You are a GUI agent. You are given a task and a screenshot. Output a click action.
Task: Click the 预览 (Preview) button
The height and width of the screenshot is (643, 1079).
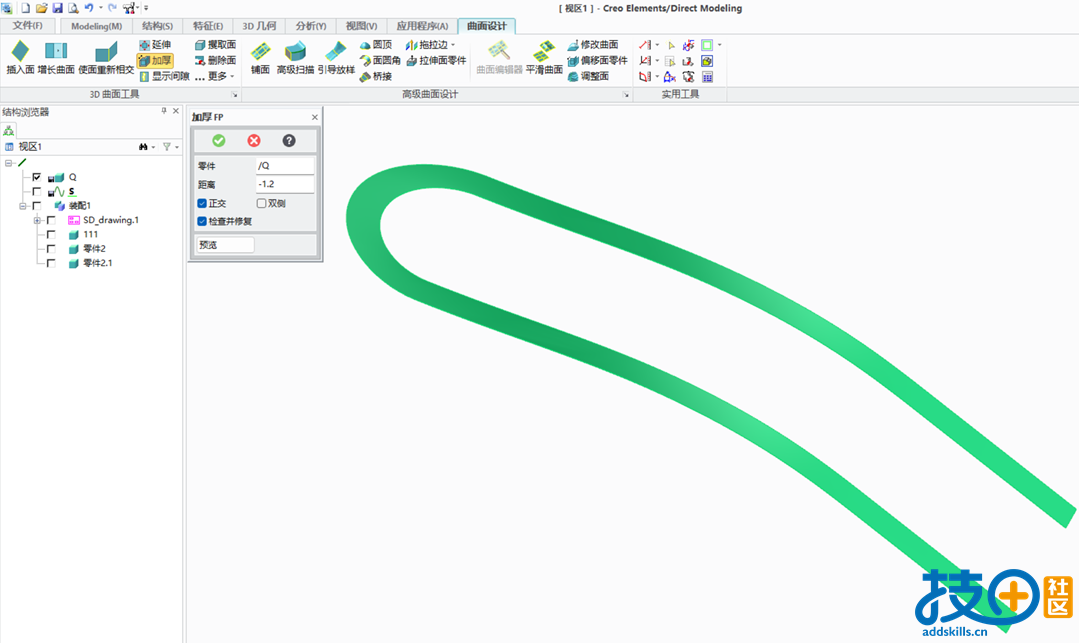(x=225, y=245)
